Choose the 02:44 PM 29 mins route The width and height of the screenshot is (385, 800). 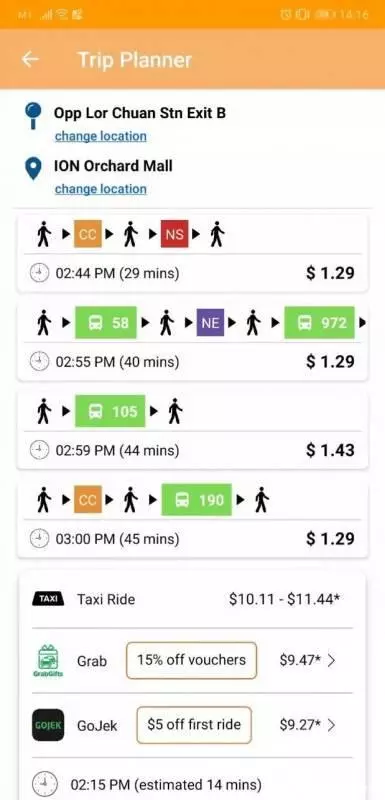[192, 253]
